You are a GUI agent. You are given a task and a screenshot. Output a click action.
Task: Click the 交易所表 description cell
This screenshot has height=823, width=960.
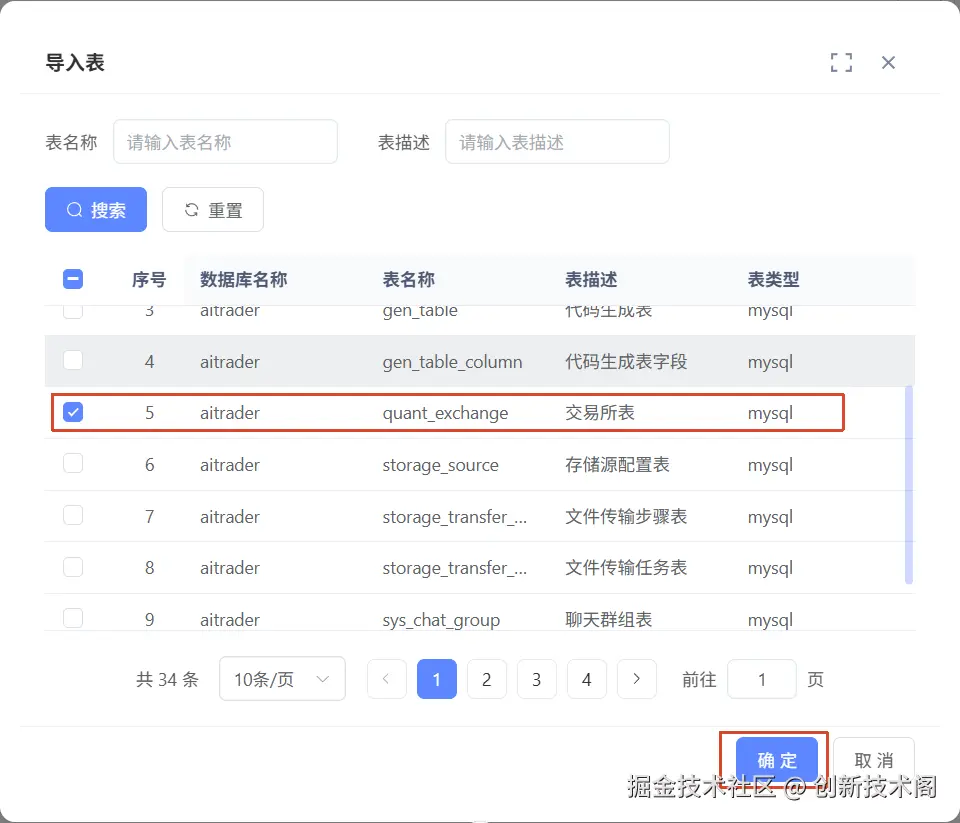pos(599,413)
